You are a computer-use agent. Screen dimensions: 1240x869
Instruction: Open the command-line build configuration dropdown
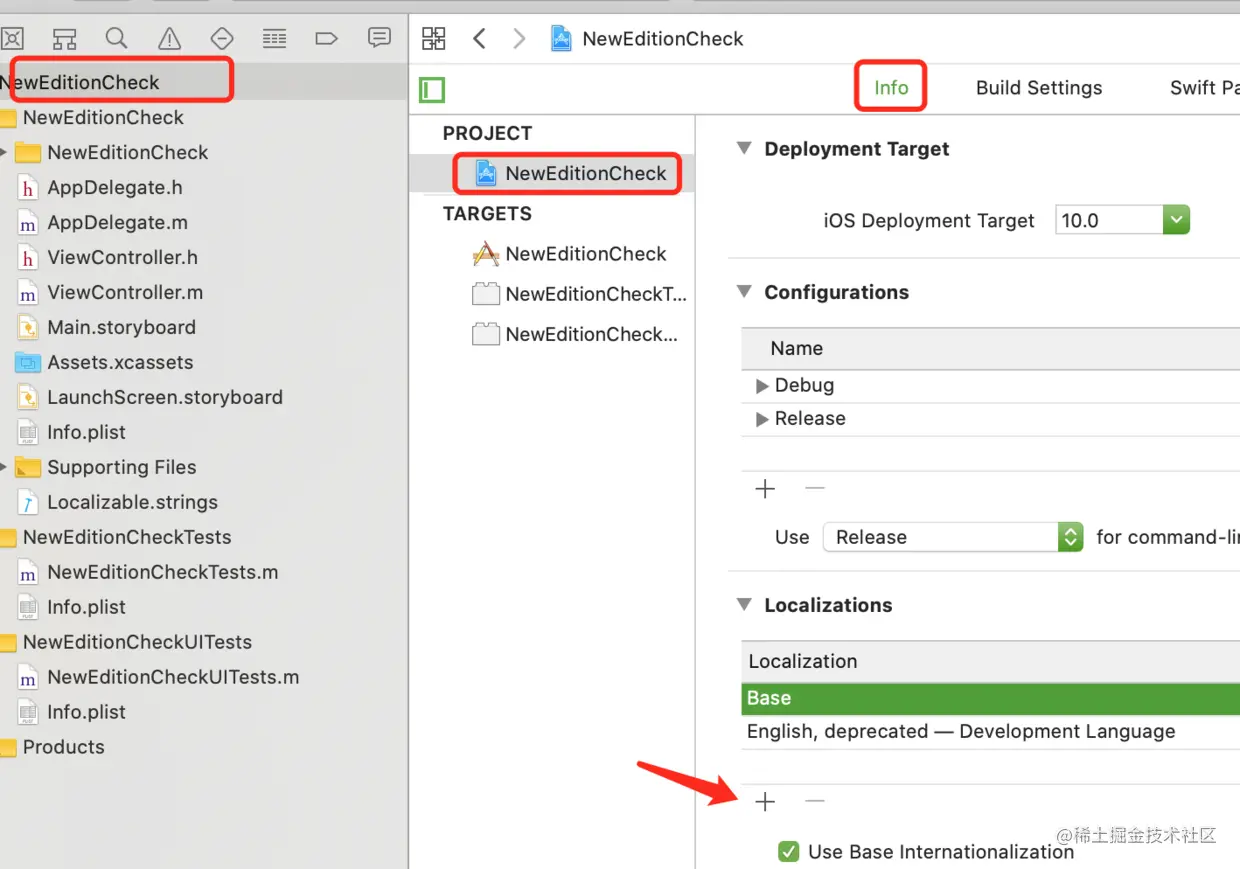(953, 537)
